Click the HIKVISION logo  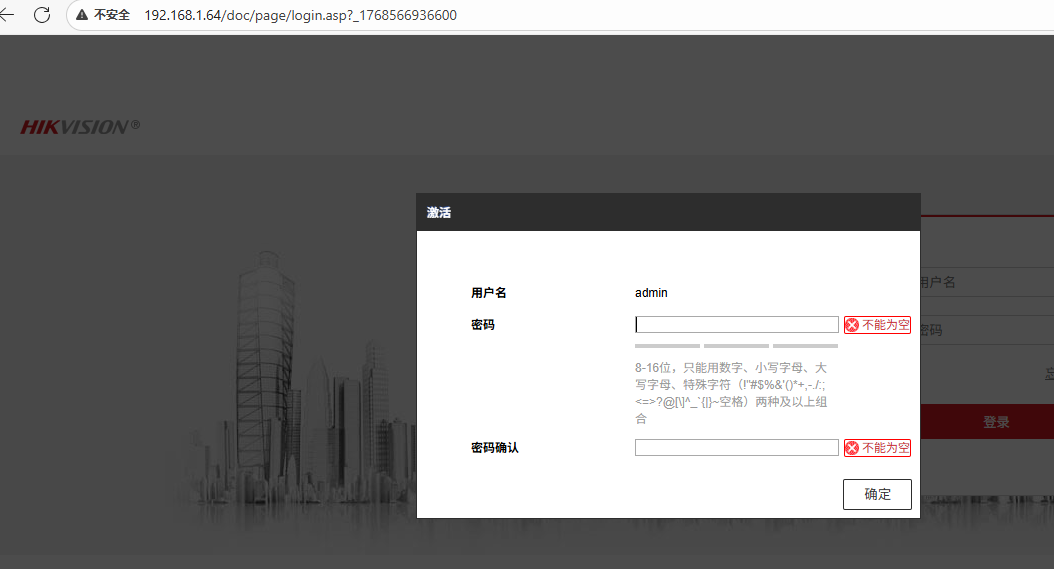click(x=80, y=127)
